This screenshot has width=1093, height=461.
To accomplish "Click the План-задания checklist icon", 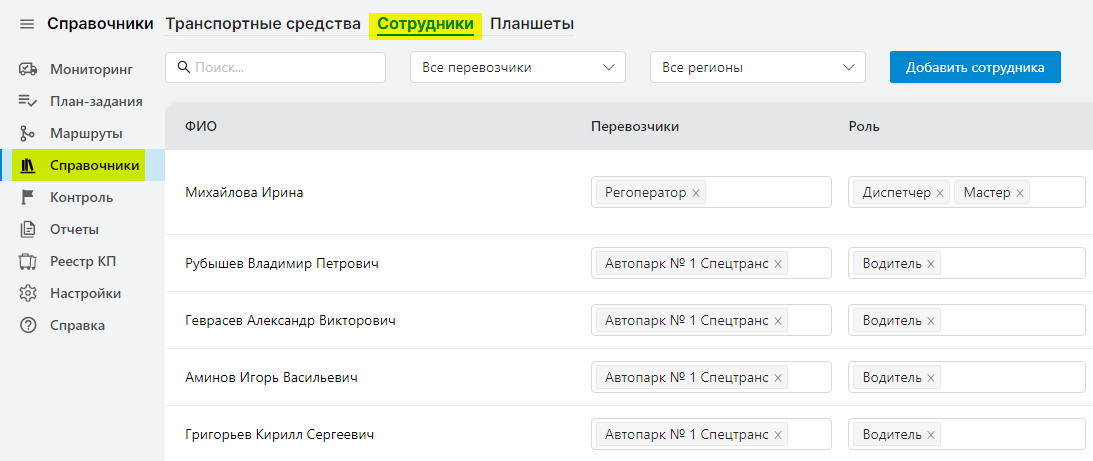I will [x=28, y=101].
